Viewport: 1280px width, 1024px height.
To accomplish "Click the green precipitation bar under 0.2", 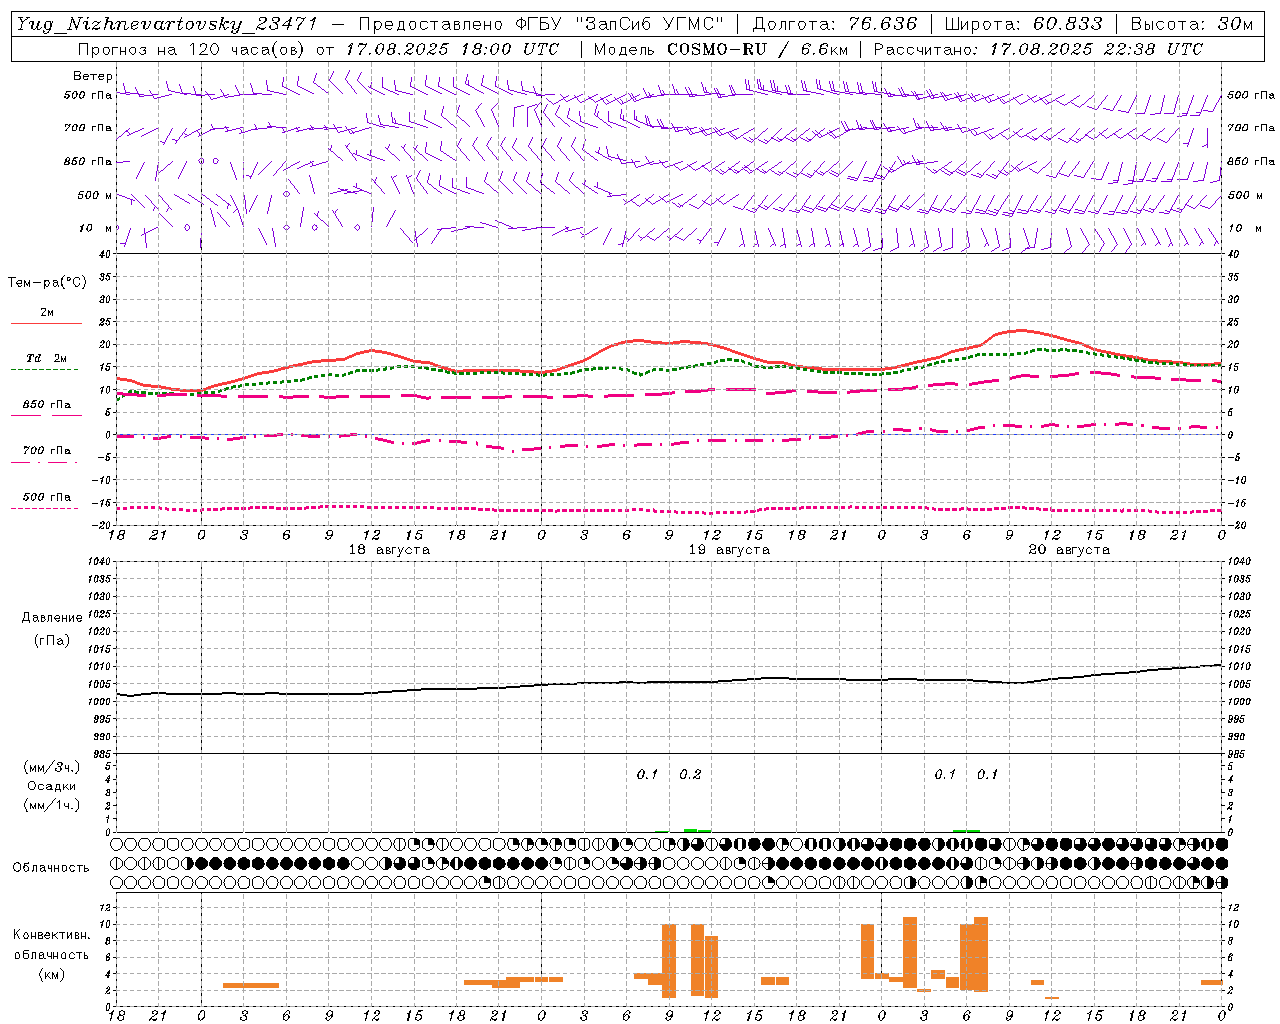I will (x=697, y=830).
